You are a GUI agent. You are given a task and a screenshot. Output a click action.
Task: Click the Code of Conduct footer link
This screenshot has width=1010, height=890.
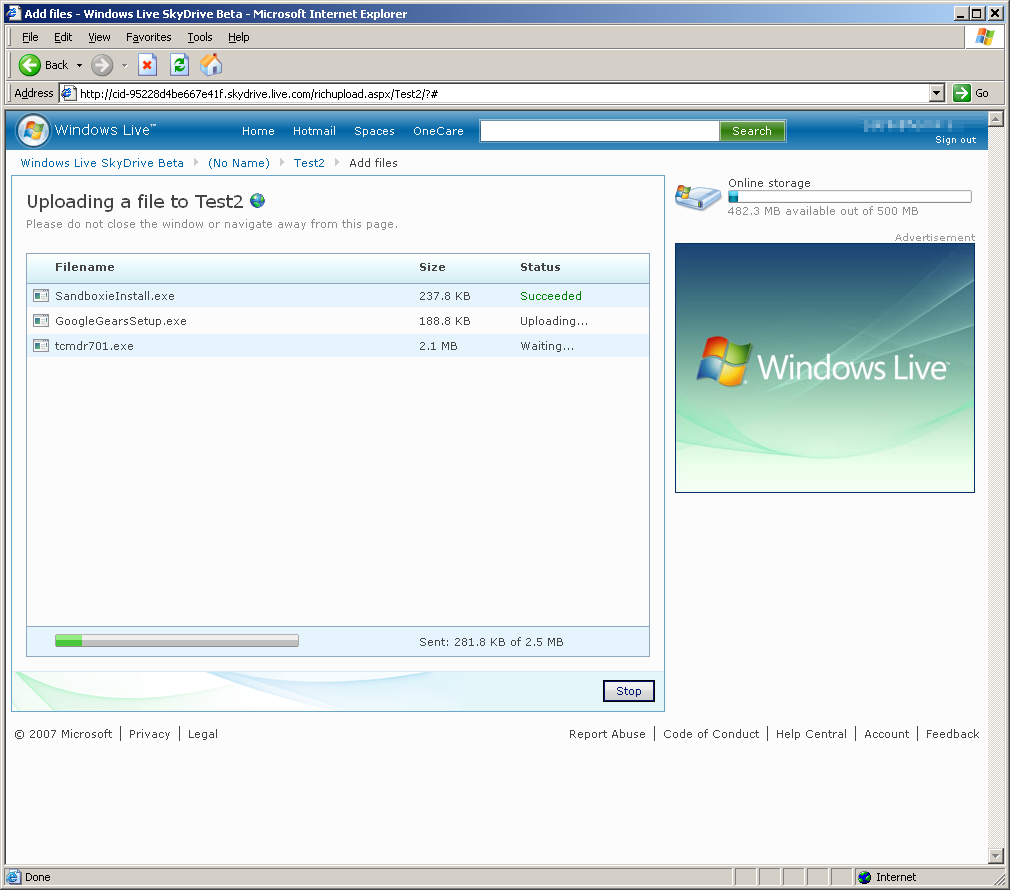pos(711,734)
